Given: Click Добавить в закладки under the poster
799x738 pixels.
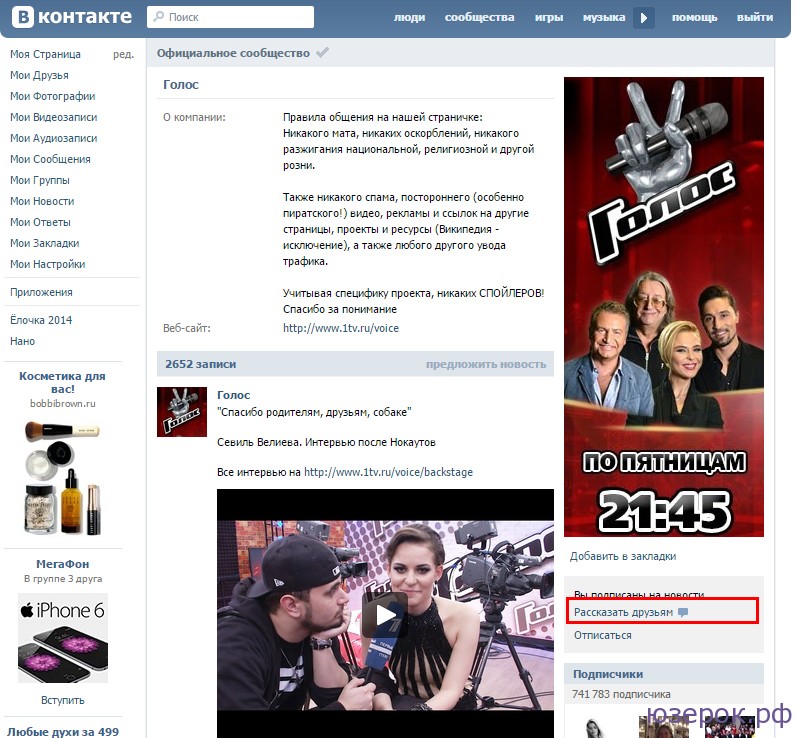Looking at the screenshot, I should [623, 556].
